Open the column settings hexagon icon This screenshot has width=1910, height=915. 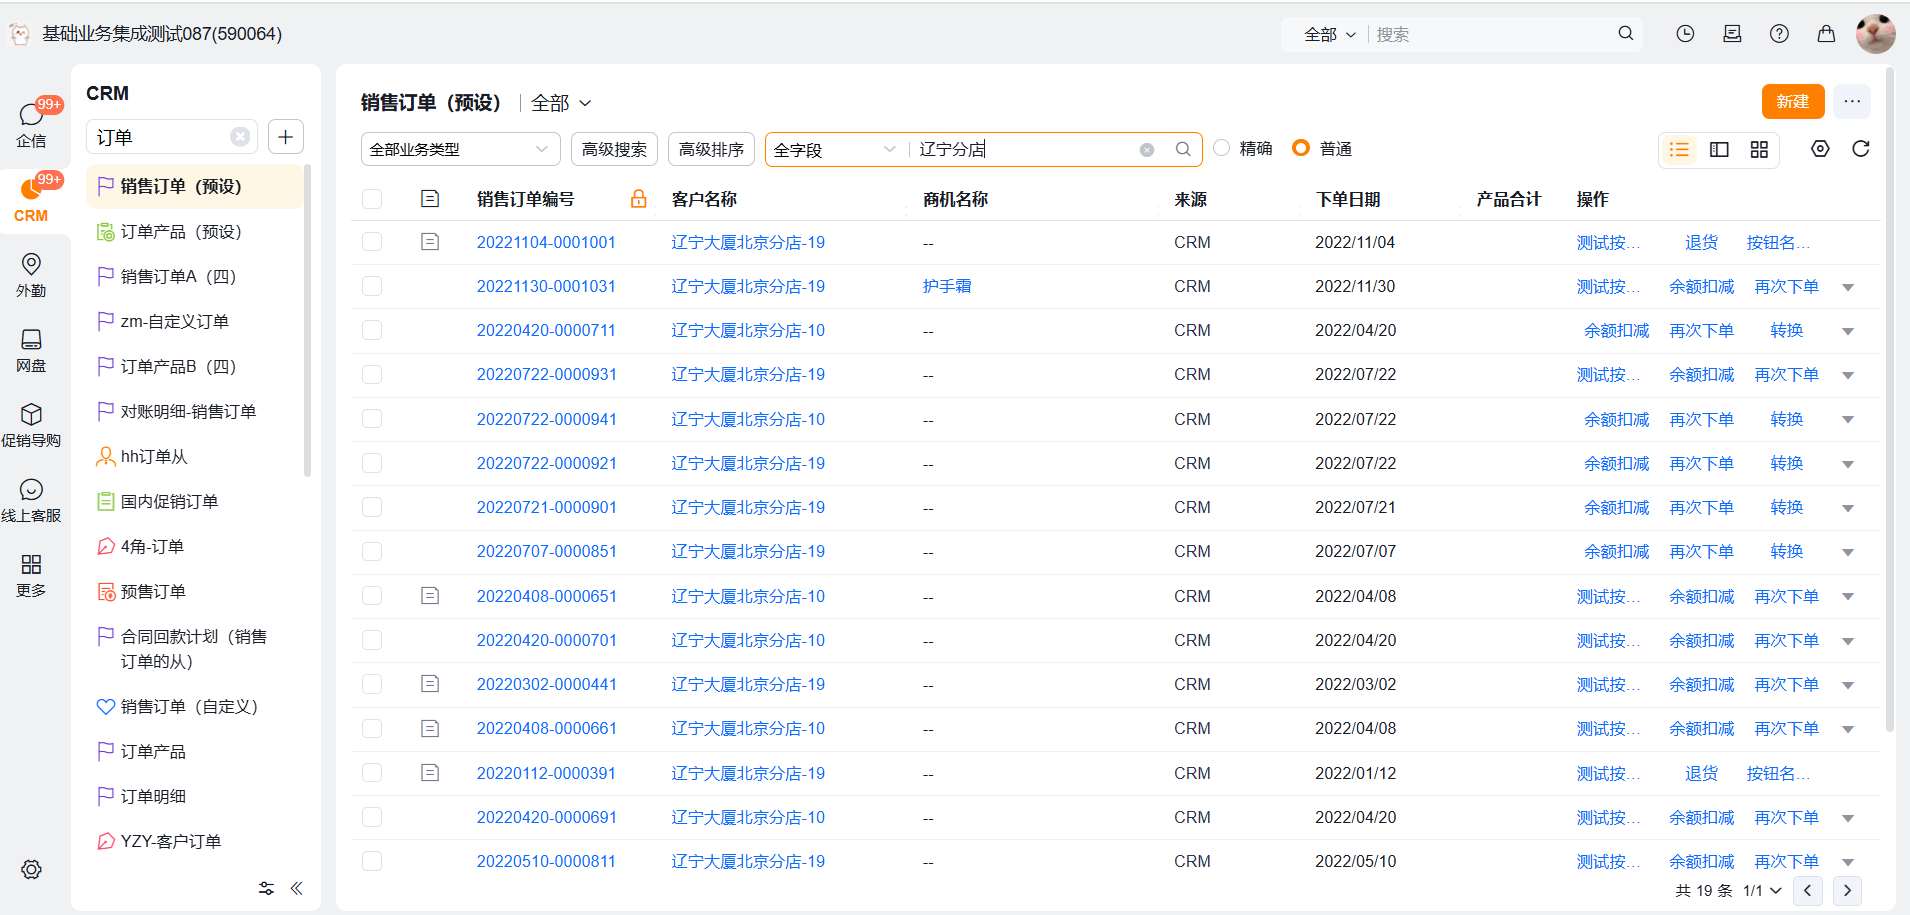(x=1820, y=149)
